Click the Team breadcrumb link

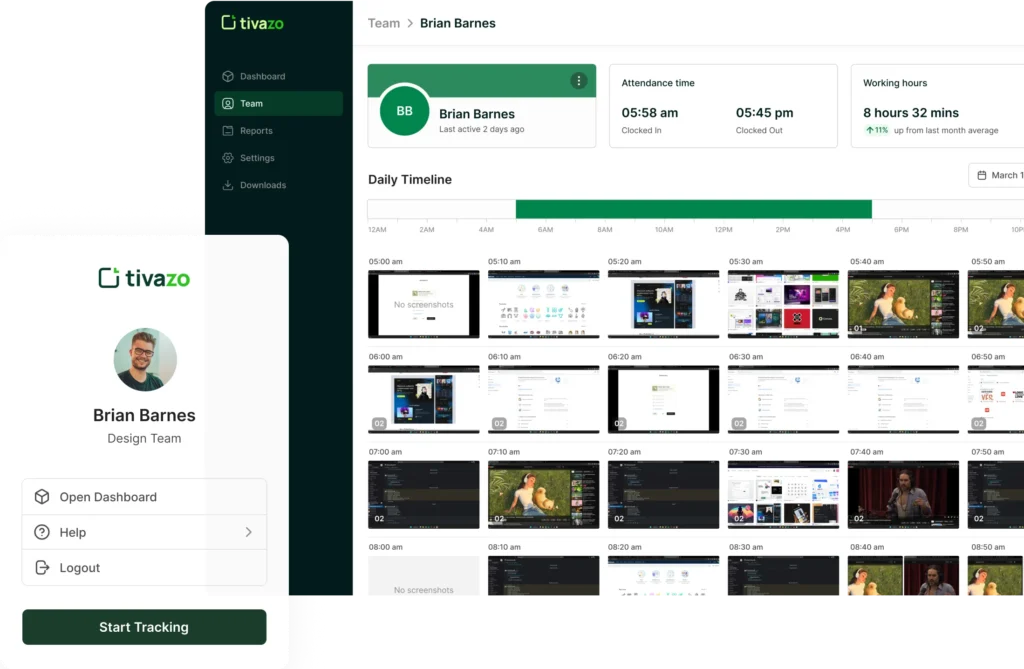click(x=384, y=23)
